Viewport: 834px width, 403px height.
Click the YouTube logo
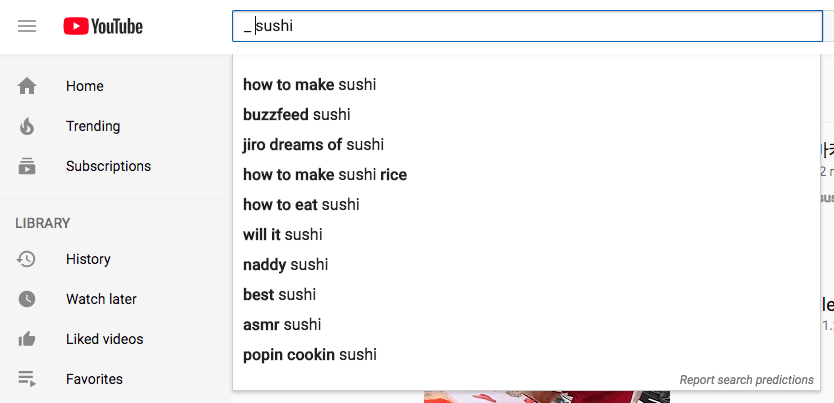(103, 26)
